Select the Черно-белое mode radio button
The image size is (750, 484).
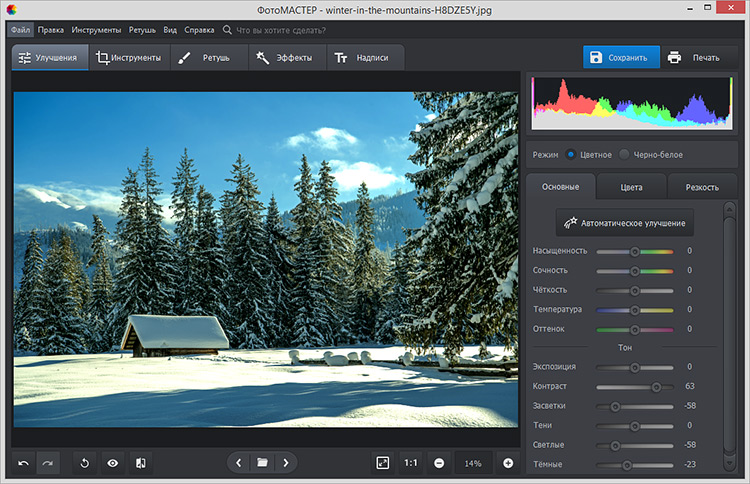coord(624,154)
